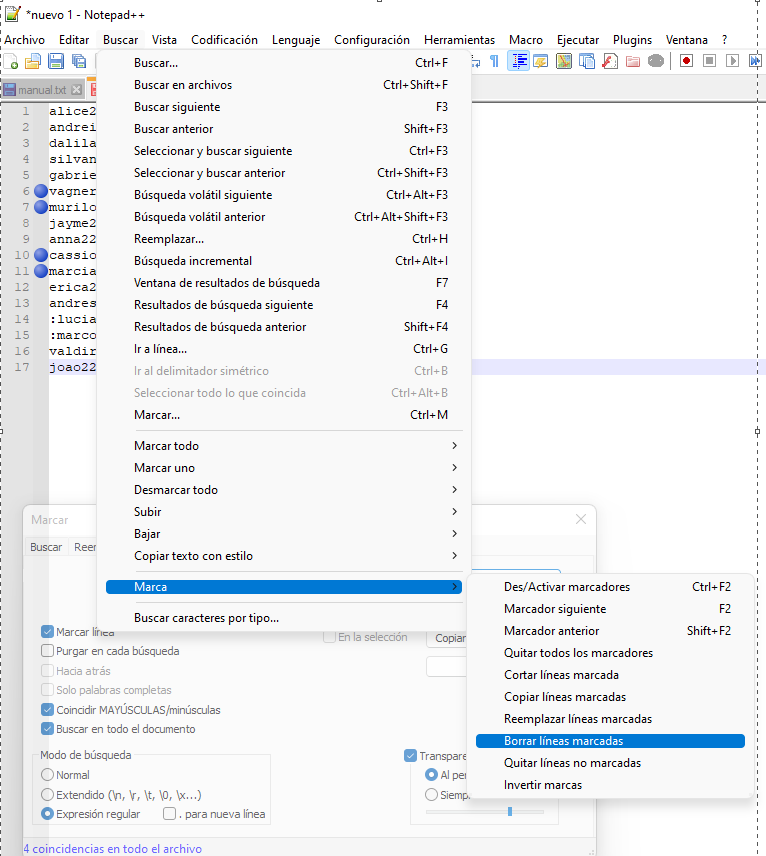Click the New file toolbar icon
The height and width of the screenshot is (856, 766).
point(11,61)
